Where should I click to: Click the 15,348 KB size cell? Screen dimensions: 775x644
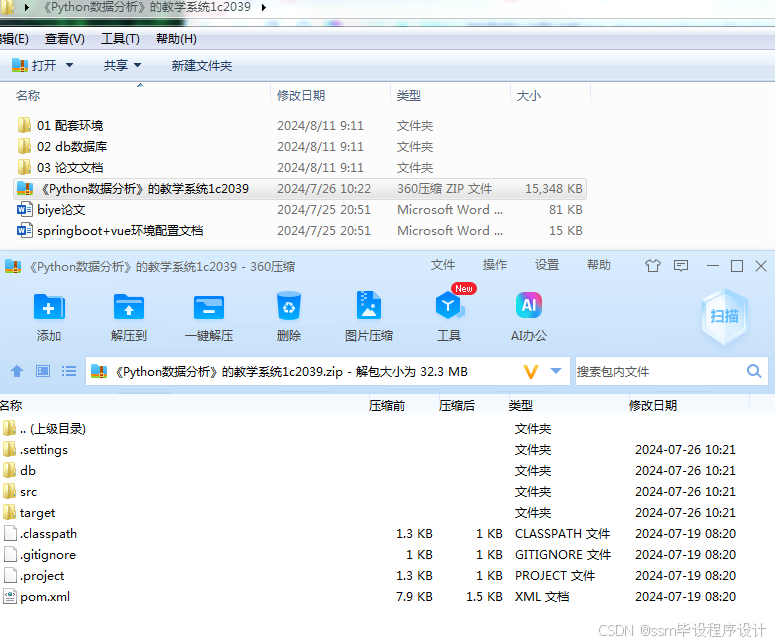coord(554,189)
